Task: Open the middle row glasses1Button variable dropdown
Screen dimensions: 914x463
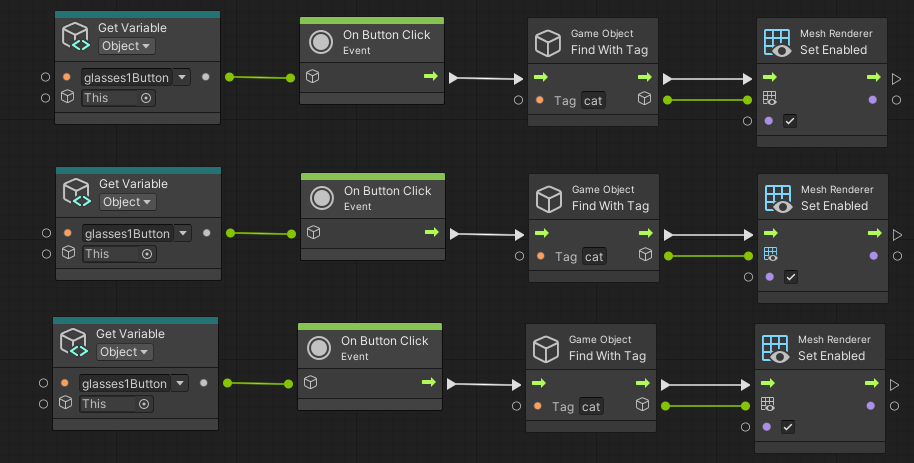Action: [182, 234]
